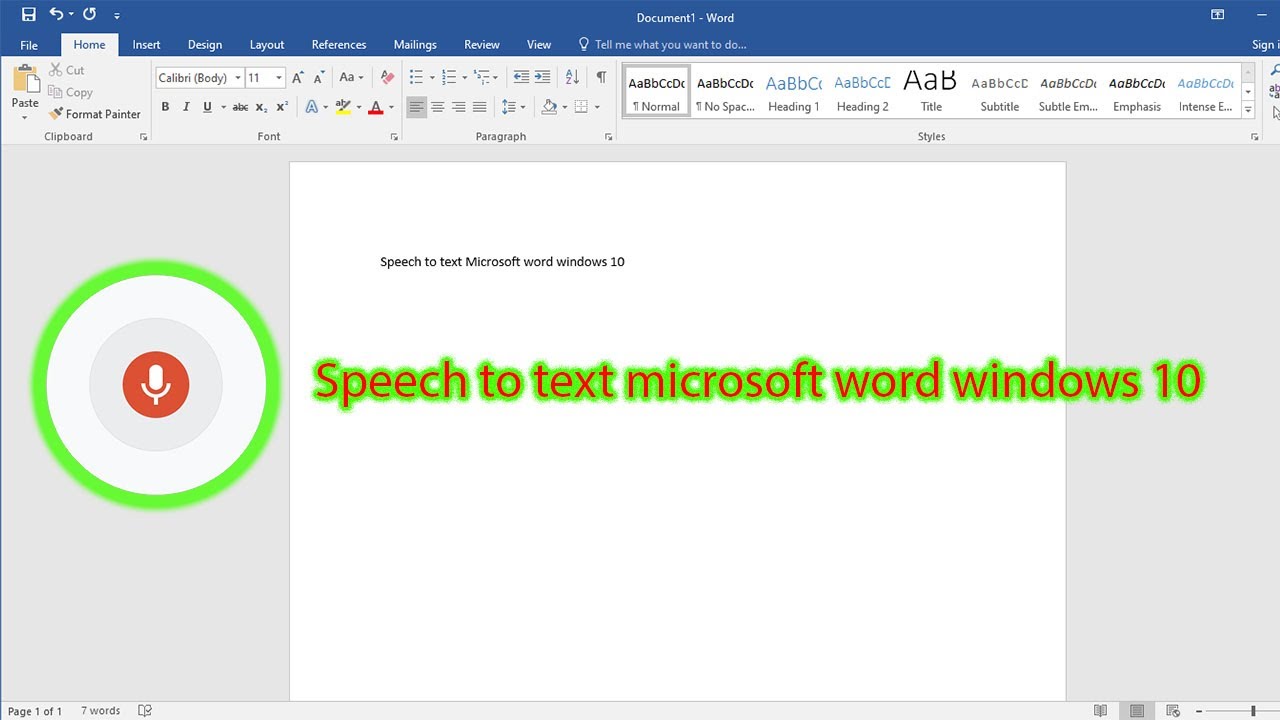Open the Clipboard pane launcher

tap(144, 137)
